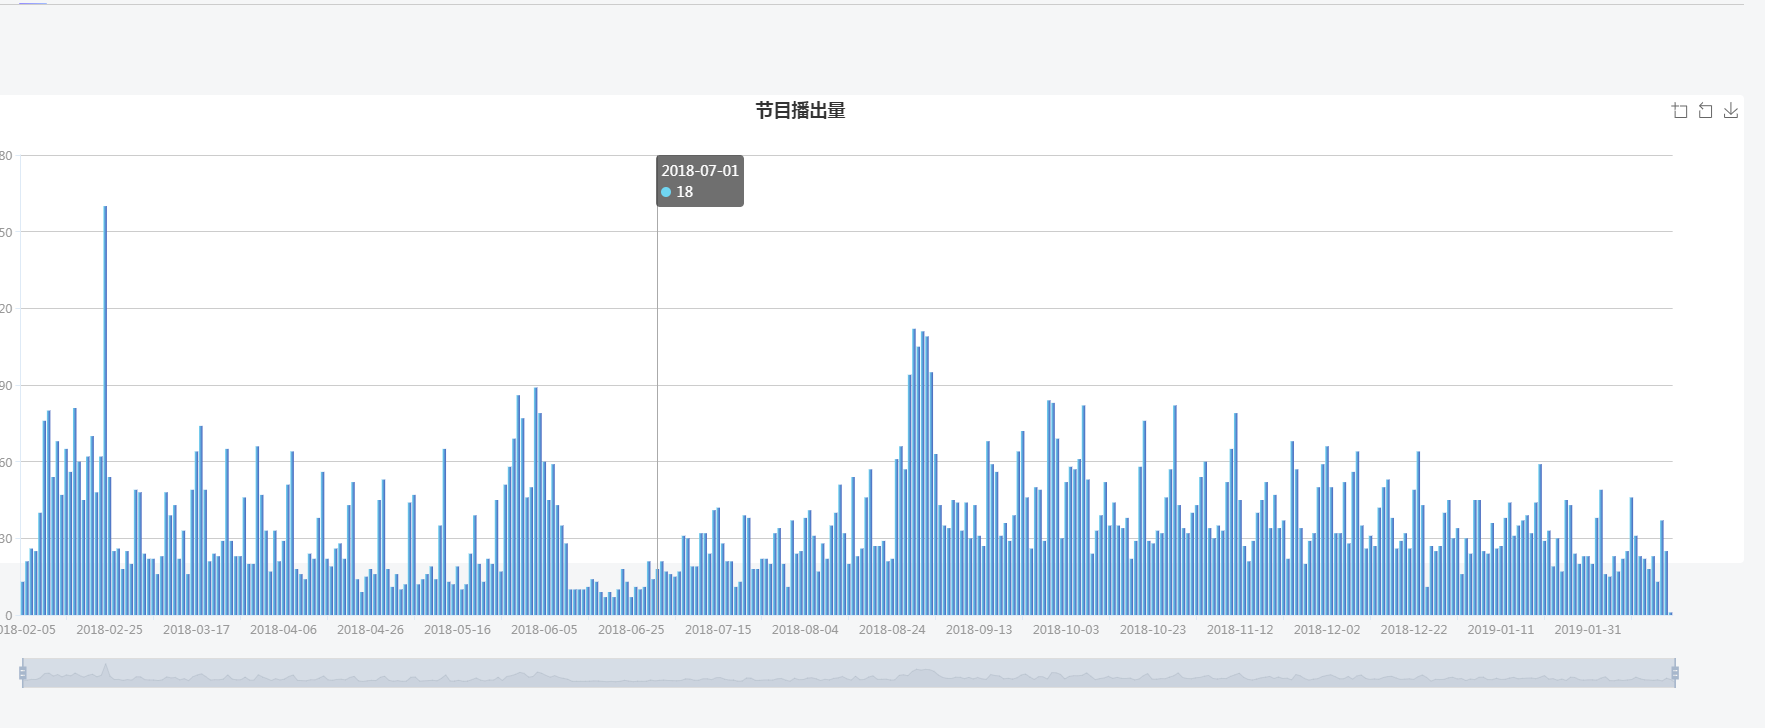Click the blue dot in the tooltip
This screenshot has width=1765, height=728.
[667, 192]
